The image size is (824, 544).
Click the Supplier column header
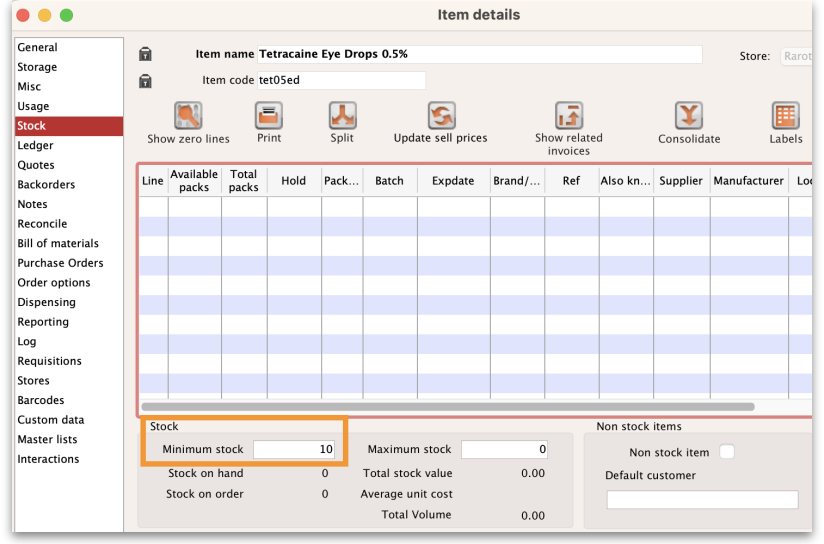pyautogui.click(x=681, y=181)
